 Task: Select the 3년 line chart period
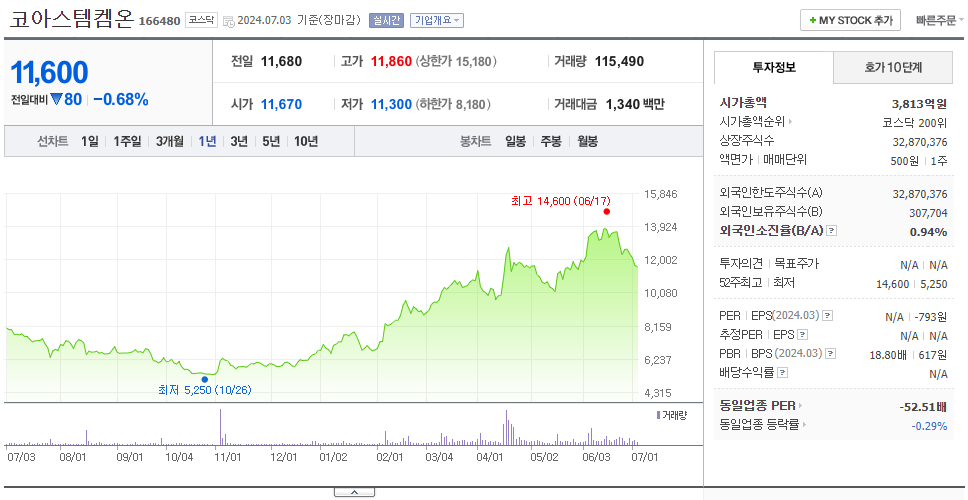click(239, 141)
